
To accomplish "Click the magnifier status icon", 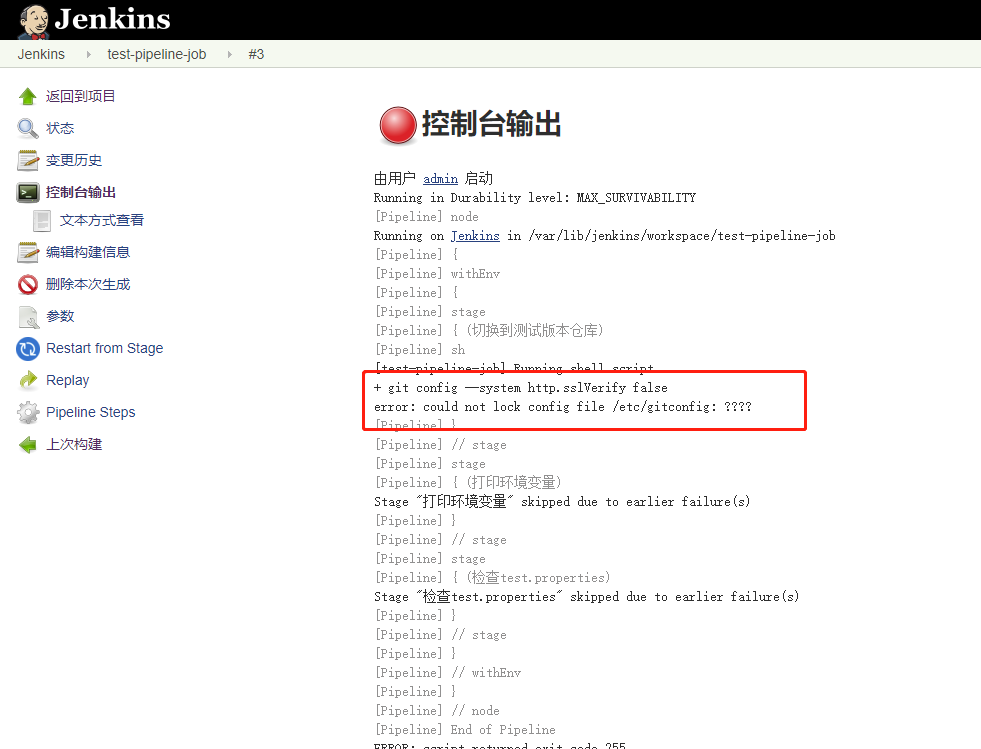I will tap(28, 128).
